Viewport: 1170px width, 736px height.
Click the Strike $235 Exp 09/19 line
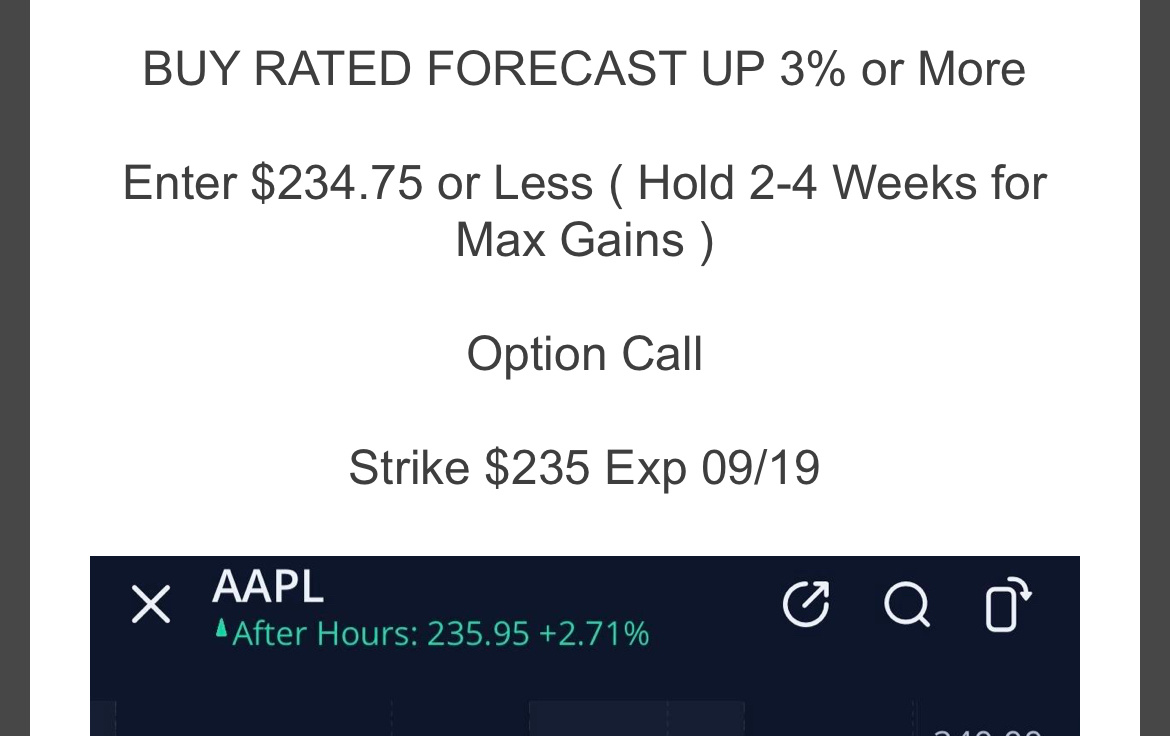coord(584,468)
